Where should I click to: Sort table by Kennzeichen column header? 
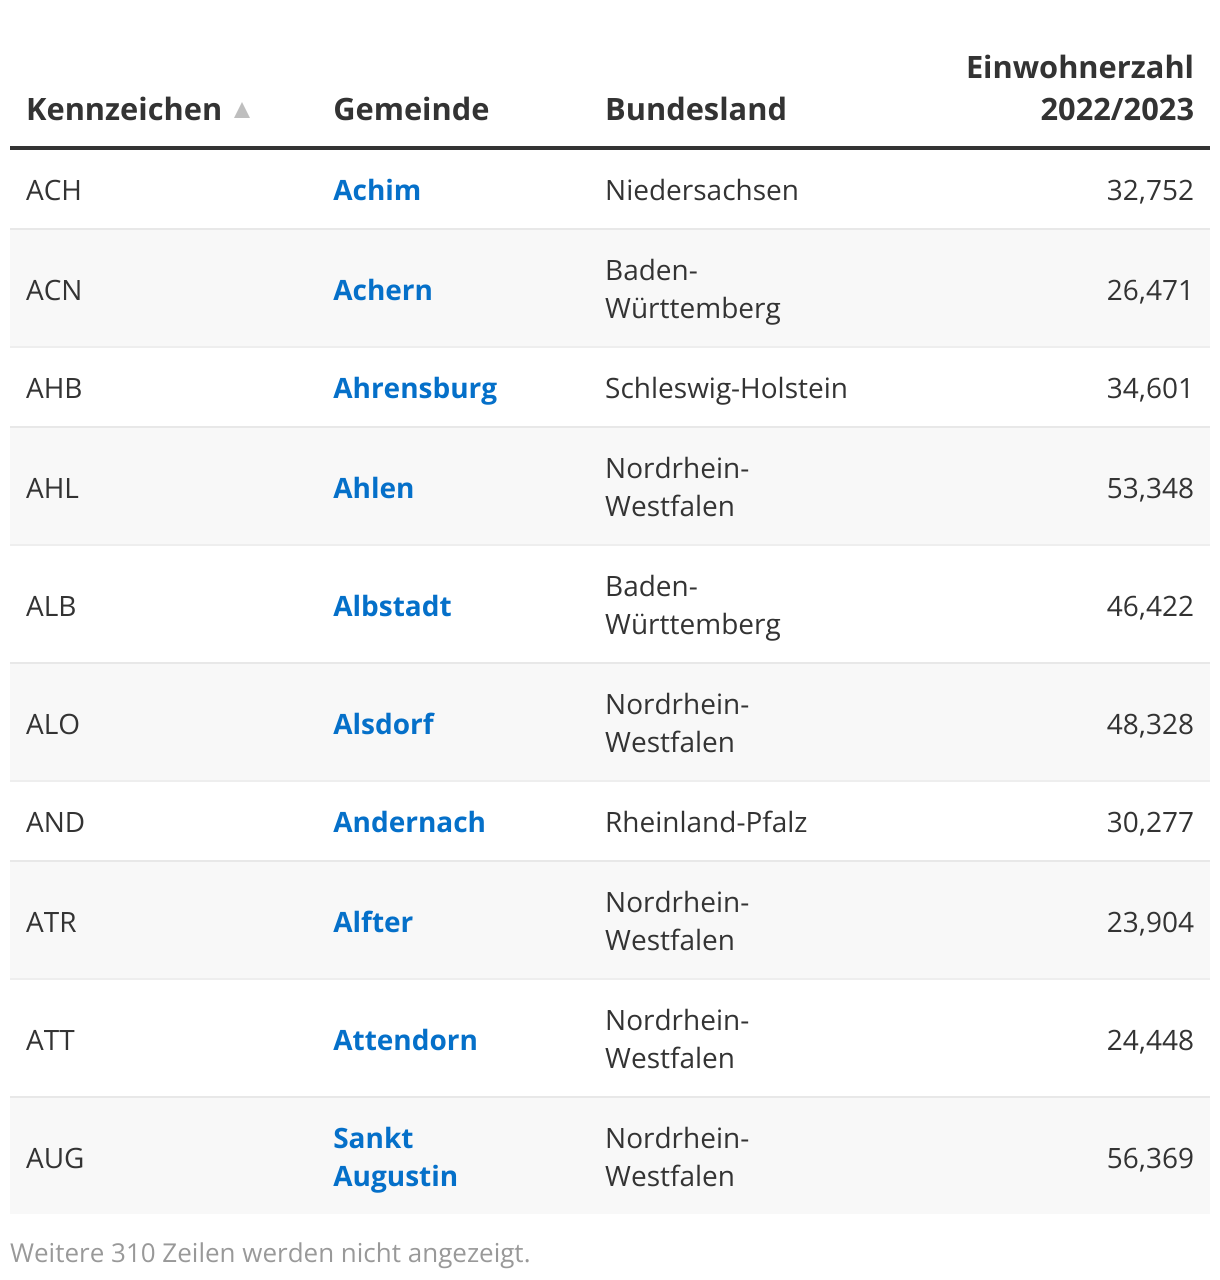124,109
